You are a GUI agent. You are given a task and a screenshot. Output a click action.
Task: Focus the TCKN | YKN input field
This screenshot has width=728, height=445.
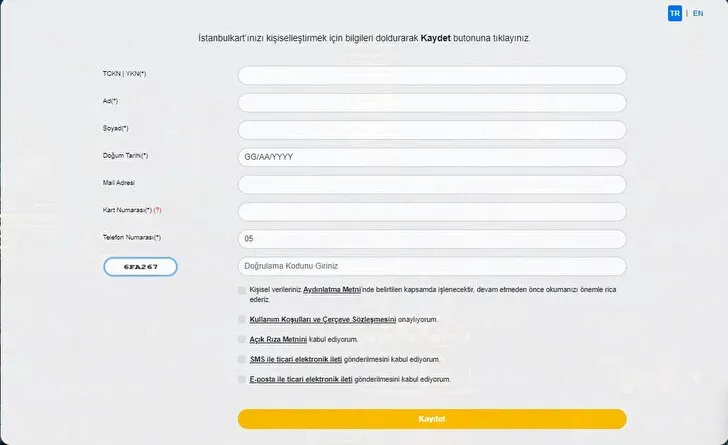[x=432, y=75]
